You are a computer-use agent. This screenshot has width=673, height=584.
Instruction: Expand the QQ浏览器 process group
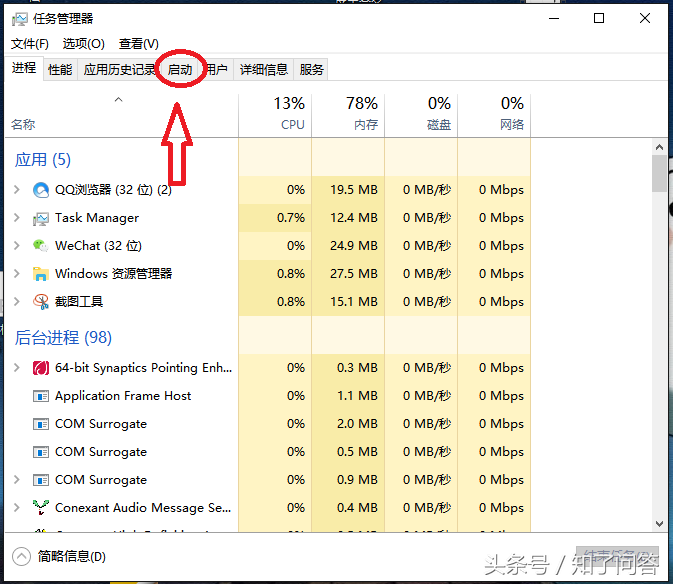coord(17,189)
